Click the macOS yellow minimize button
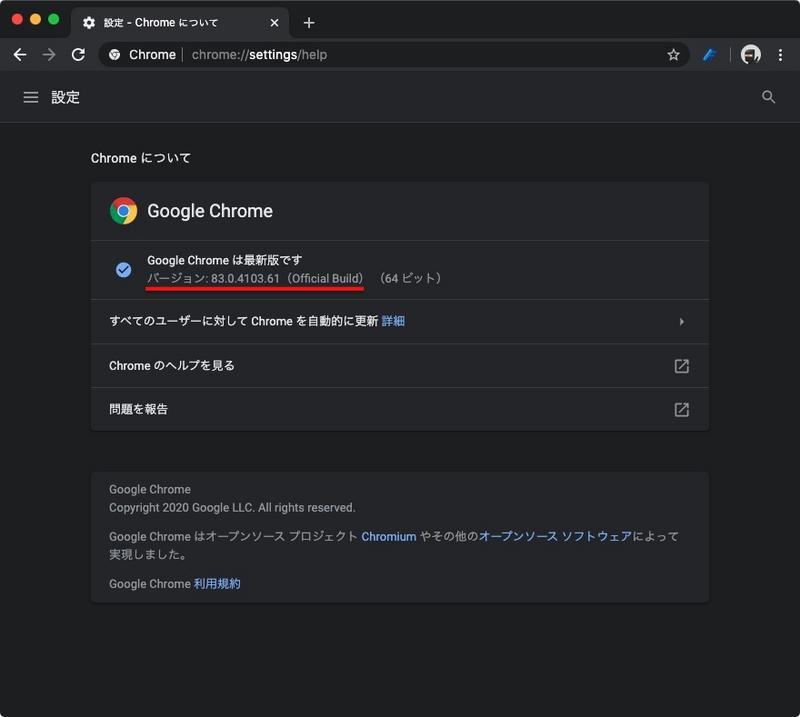This screenshot has height=717, width=800. pyautogui.click(x=35, y=19)
